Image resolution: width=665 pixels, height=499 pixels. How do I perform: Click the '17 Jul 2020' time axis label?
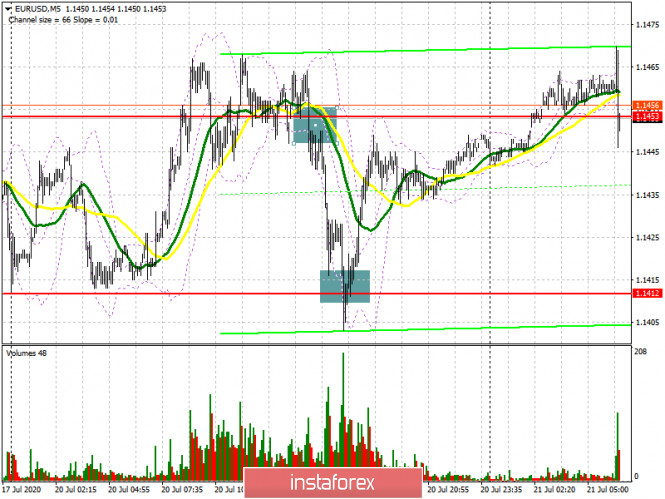(x=22, y=490)
